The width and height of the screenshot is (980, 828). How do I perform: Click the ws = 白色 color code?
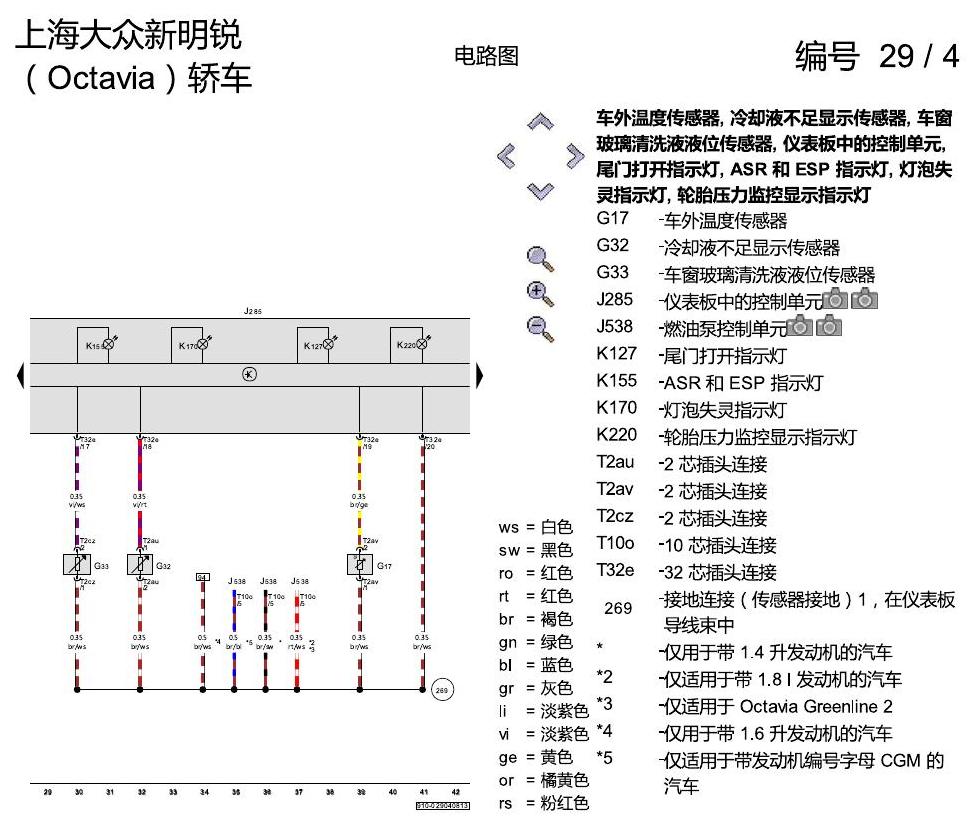click(x=536, y=527)
